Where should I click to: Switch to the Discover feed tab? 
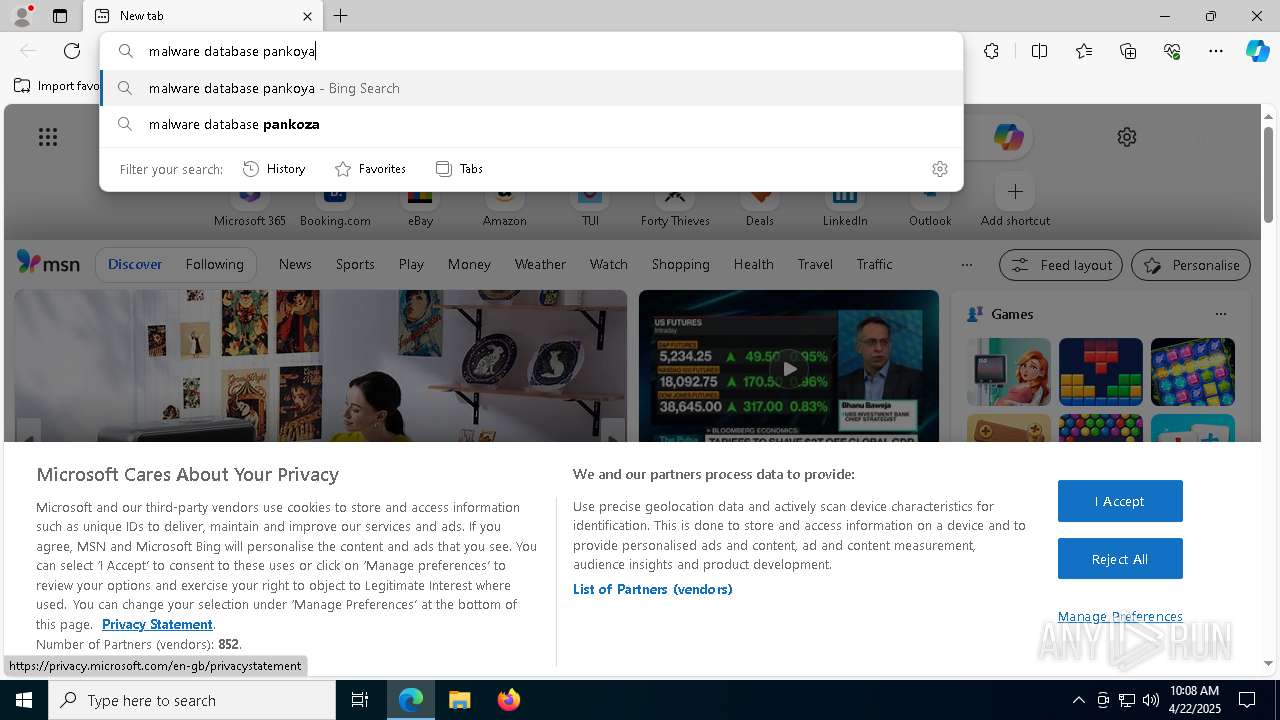(135, 264)
